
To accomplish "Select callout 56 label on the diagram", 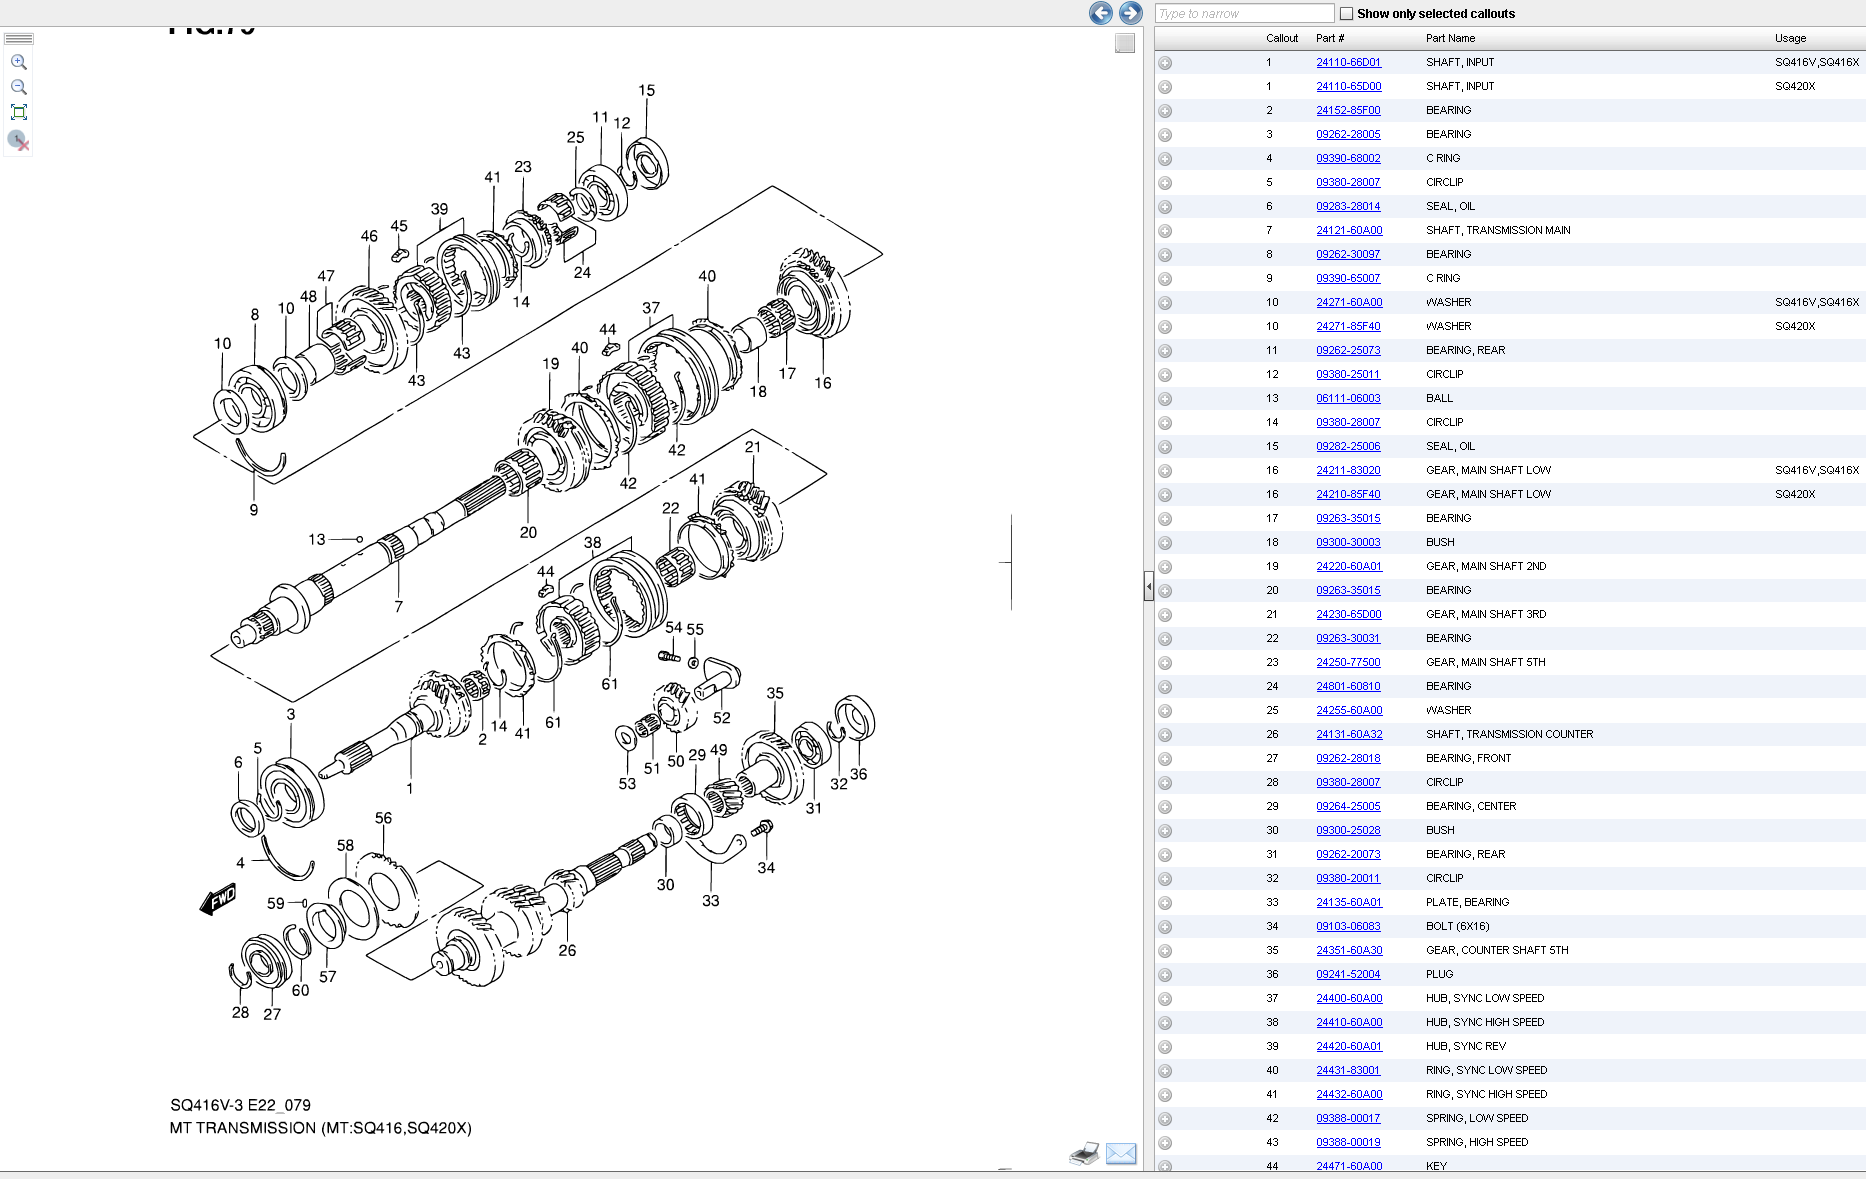I will tap(383, 817).
